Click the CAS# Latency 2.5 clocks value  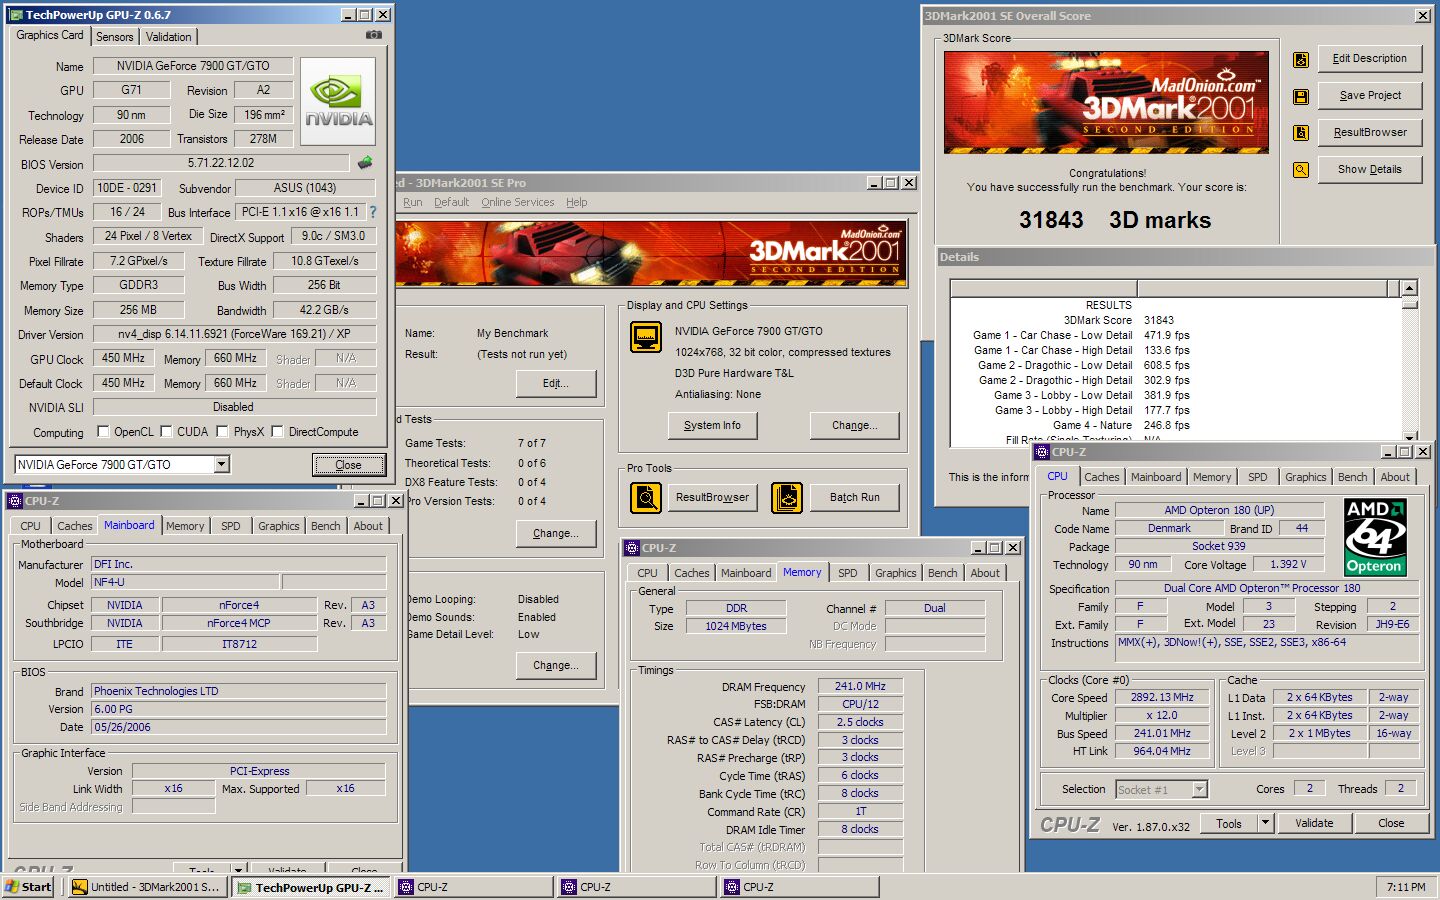tap(860, 722)
